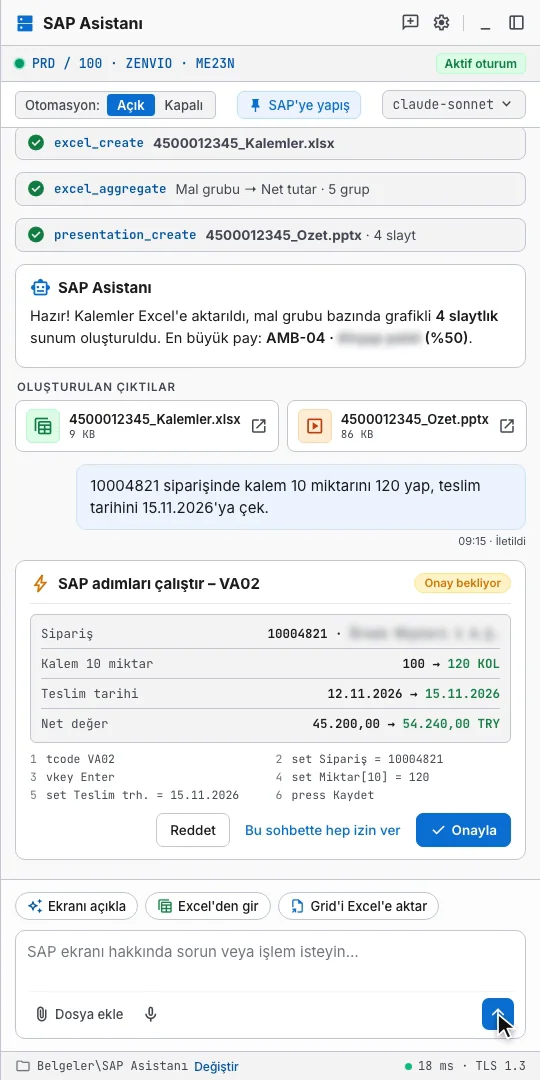Viewport: 540px width, 1080px height.
Task: Open the claude-sonnet model dropdown
Action: tap(454, 105)
